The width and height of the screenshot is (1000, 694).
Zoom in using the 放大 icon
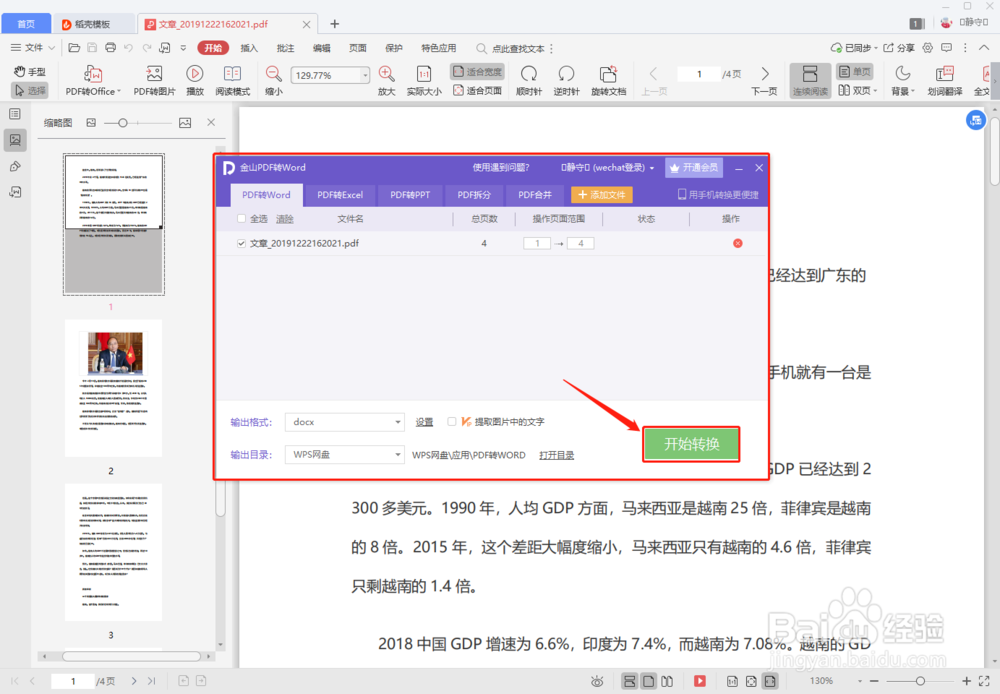[x=388, y=74]
